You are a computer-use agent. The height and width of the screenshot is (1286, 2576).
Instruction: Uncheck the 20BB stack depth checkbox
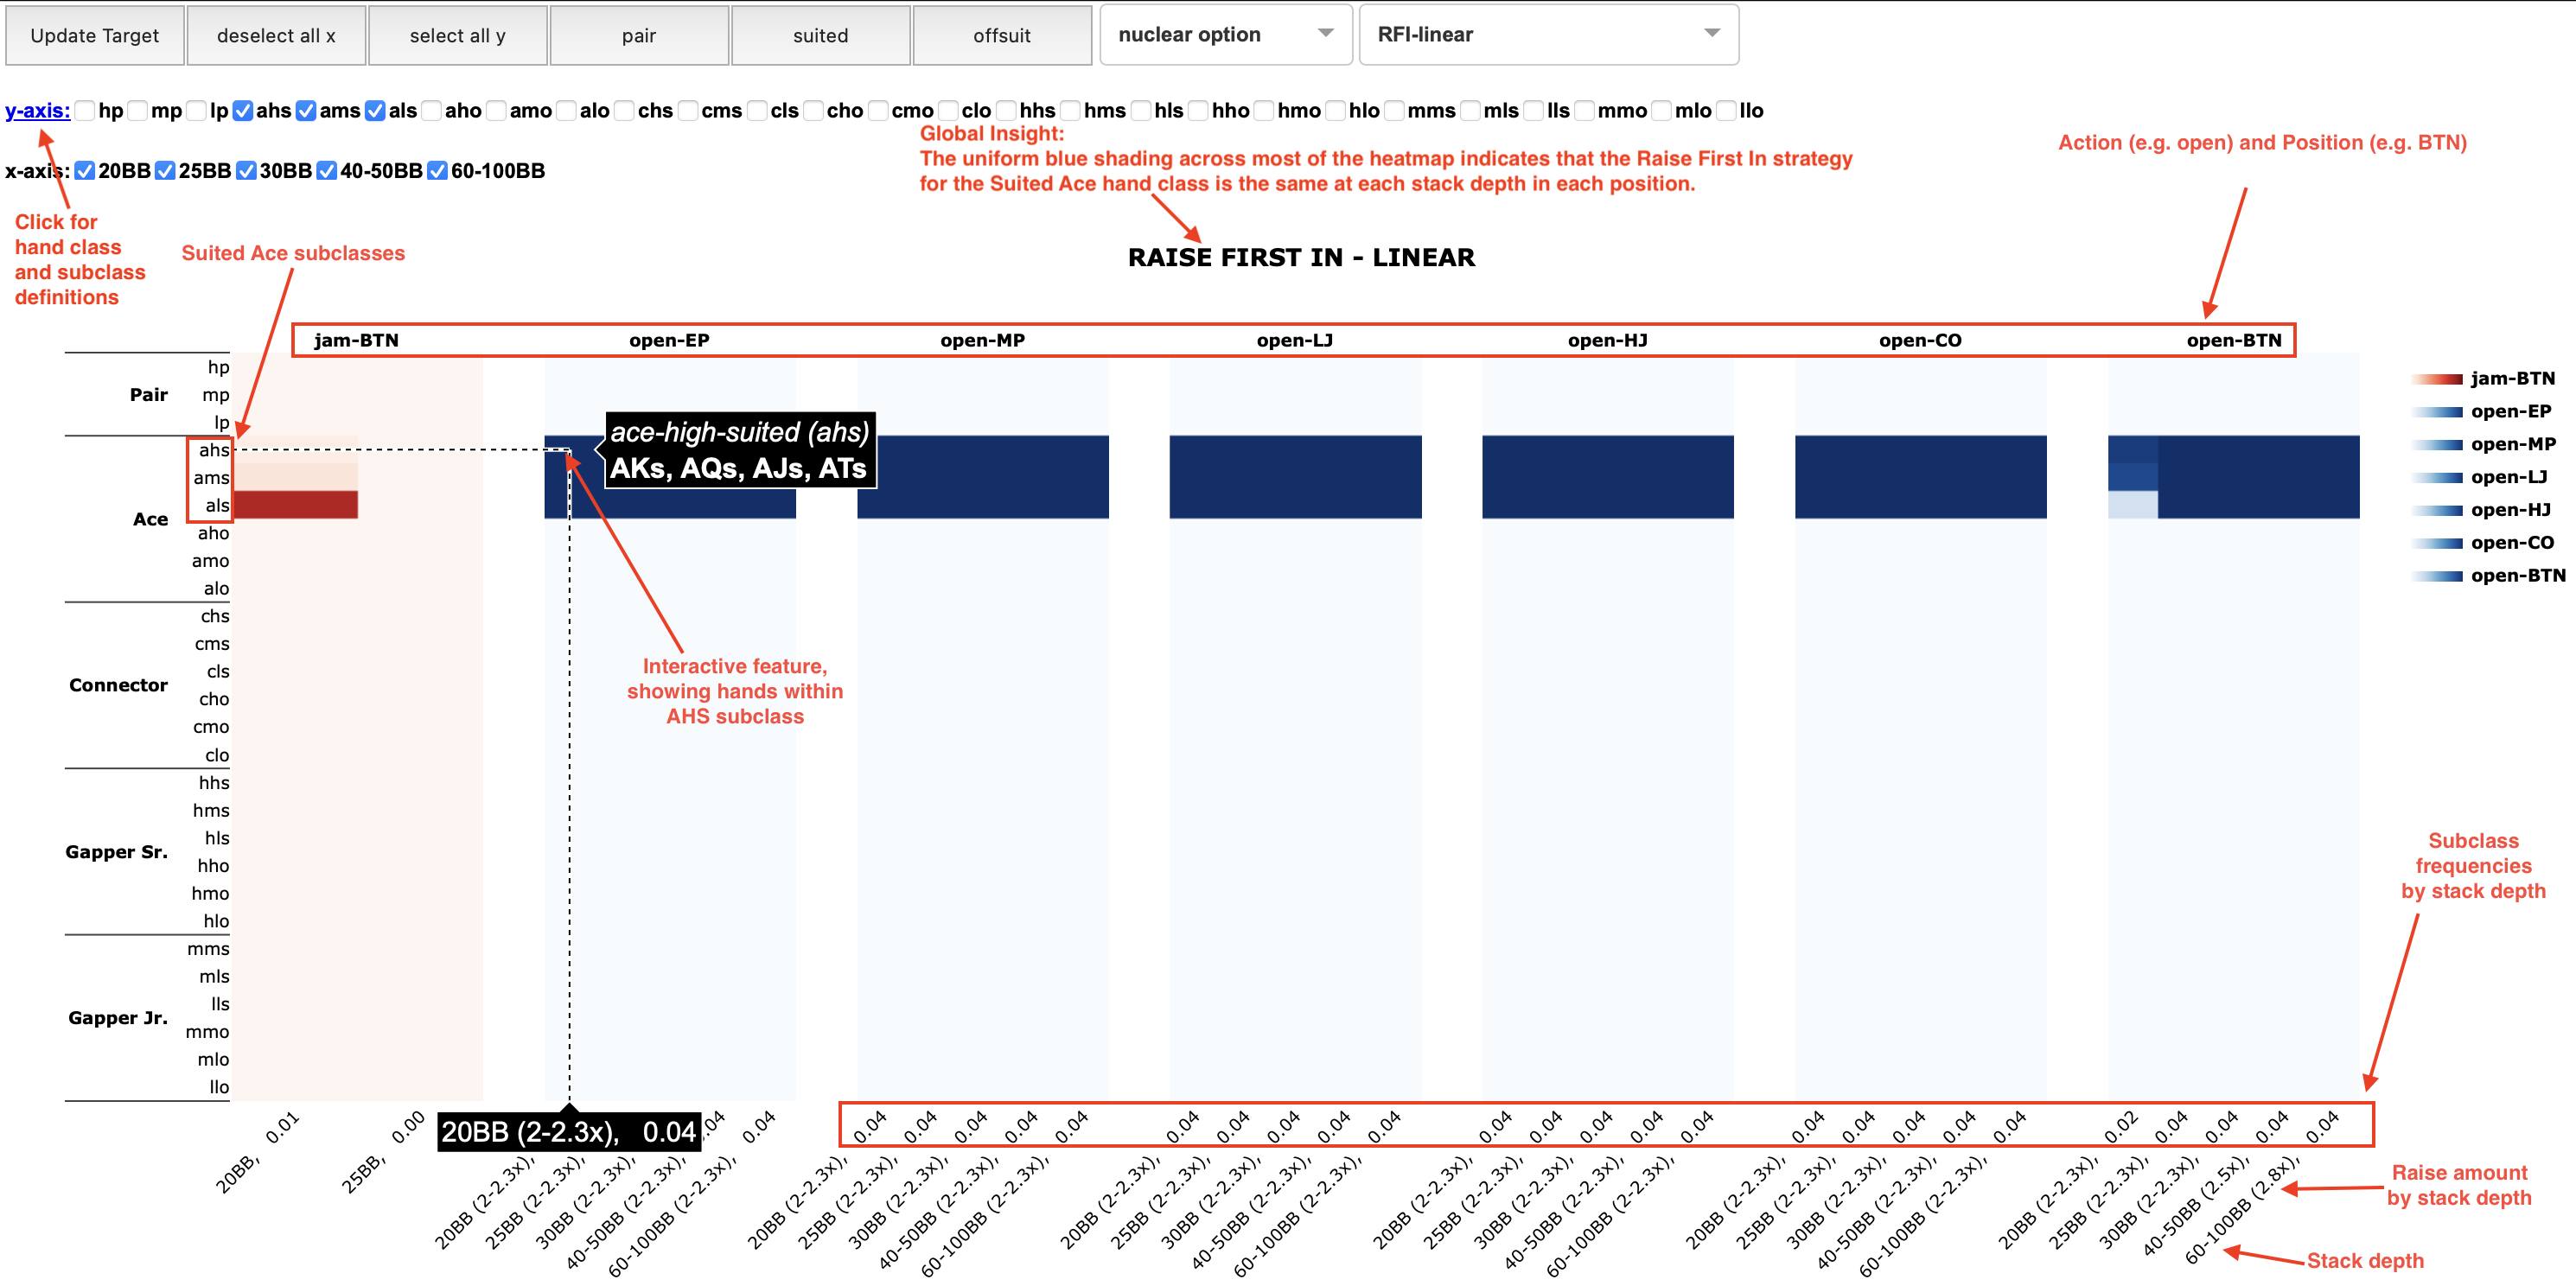coord(85,170)
